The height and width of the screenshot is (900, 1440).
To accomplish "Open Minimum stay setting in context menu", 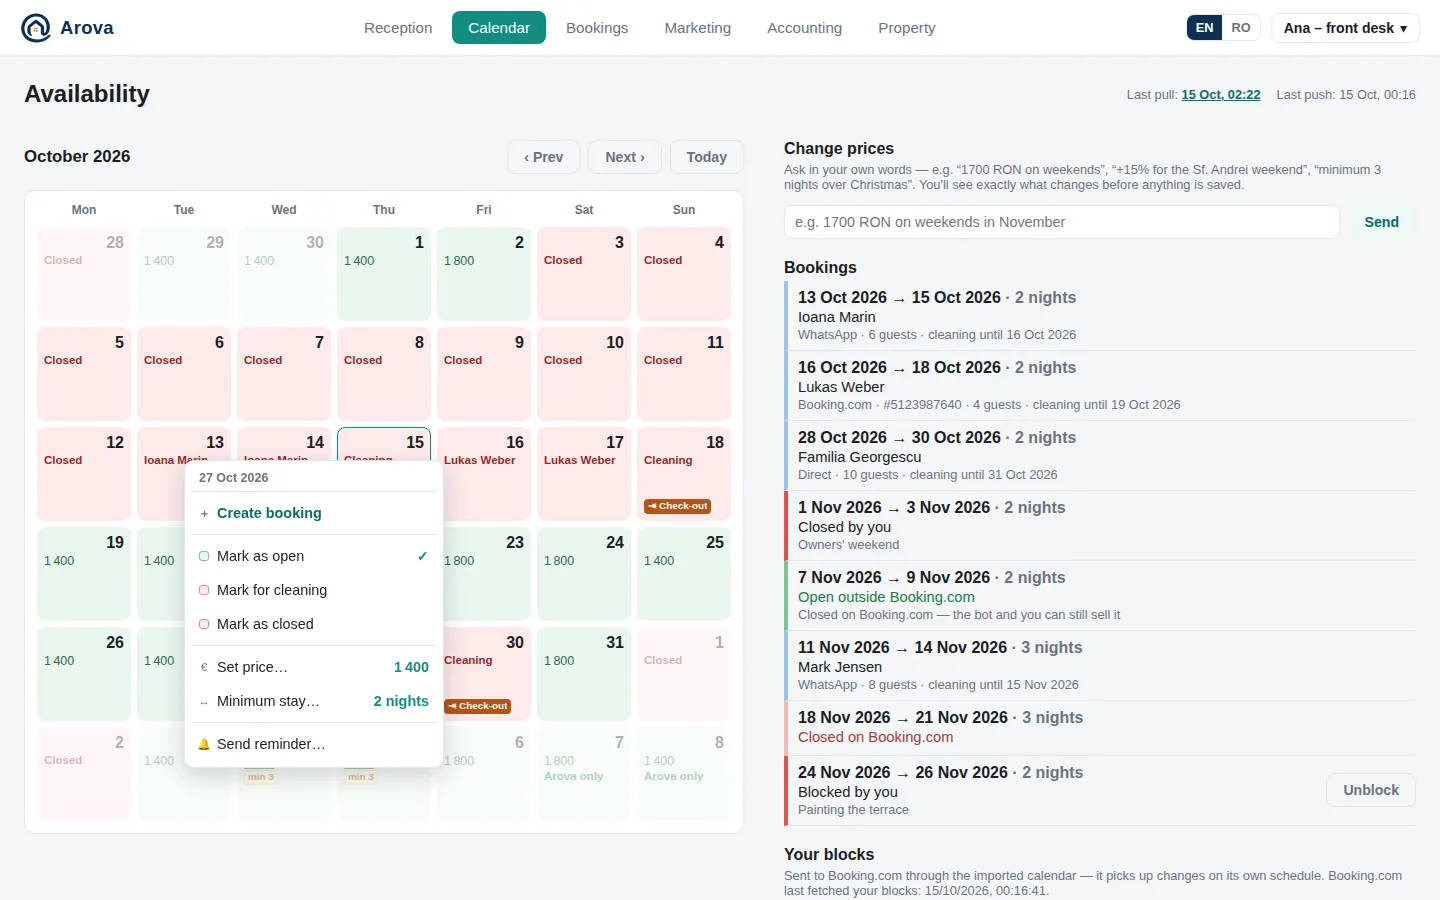I will coord(314,701).
